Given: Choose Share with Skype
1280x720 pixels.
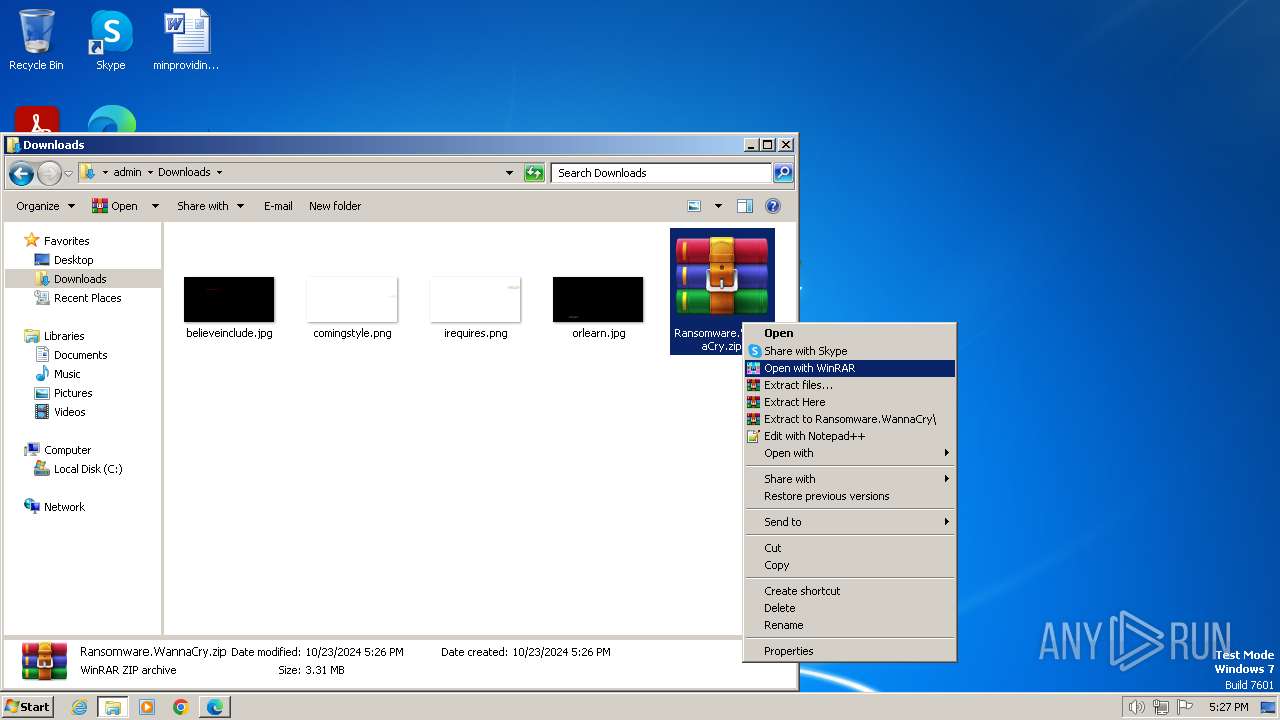Looking at the screenshot, I should 849,351.
